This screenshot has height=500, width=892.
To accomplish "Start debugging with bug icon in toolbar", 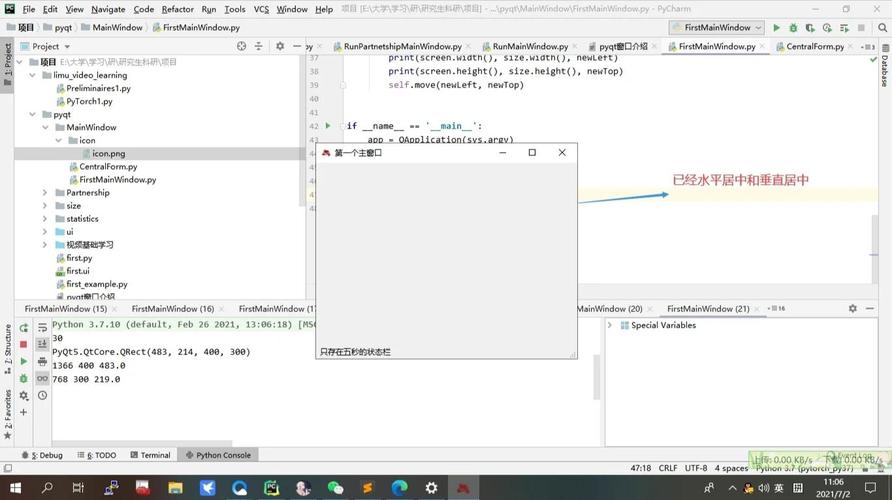I will pos(793,27).
